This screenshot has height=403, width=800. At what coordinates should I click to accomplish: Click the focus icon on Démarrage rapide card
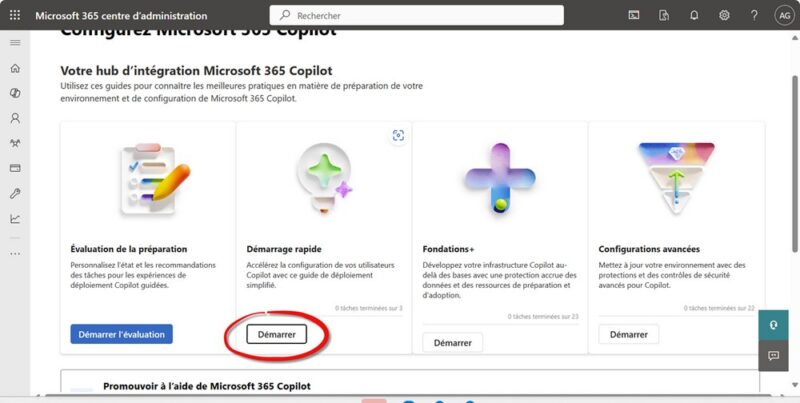point(398,135)
